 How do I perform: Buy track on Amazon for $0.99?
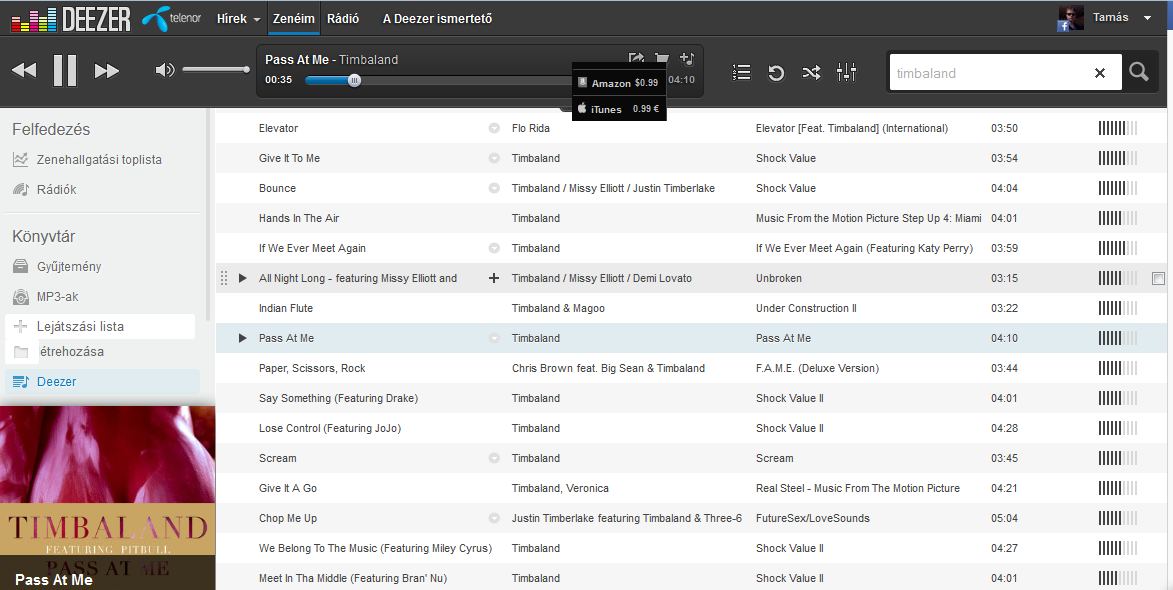[x=619, y=83]
